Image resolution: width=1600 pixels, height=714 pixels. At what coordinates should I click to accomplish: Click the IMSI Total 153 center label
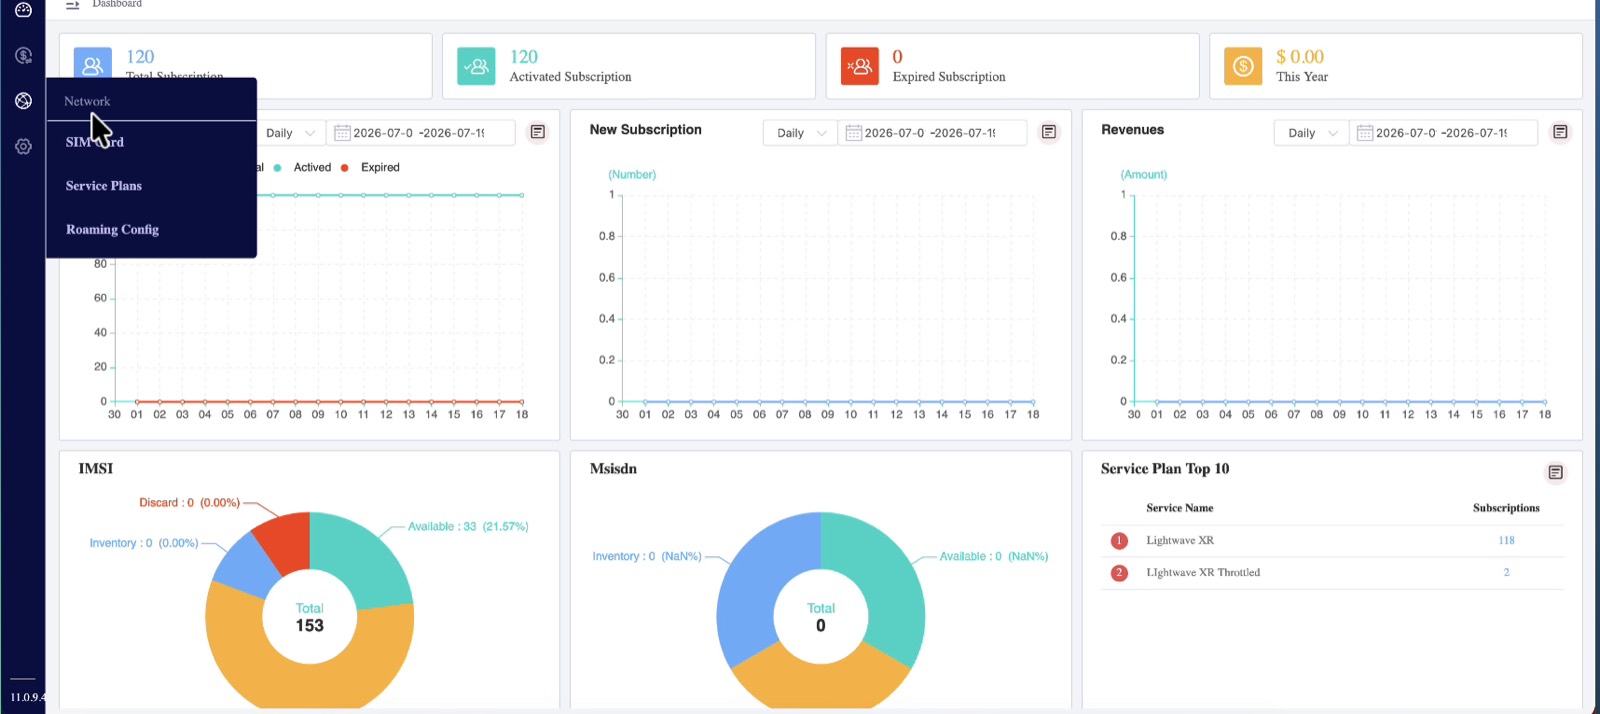pyautogui.click(x=310, y=617)
